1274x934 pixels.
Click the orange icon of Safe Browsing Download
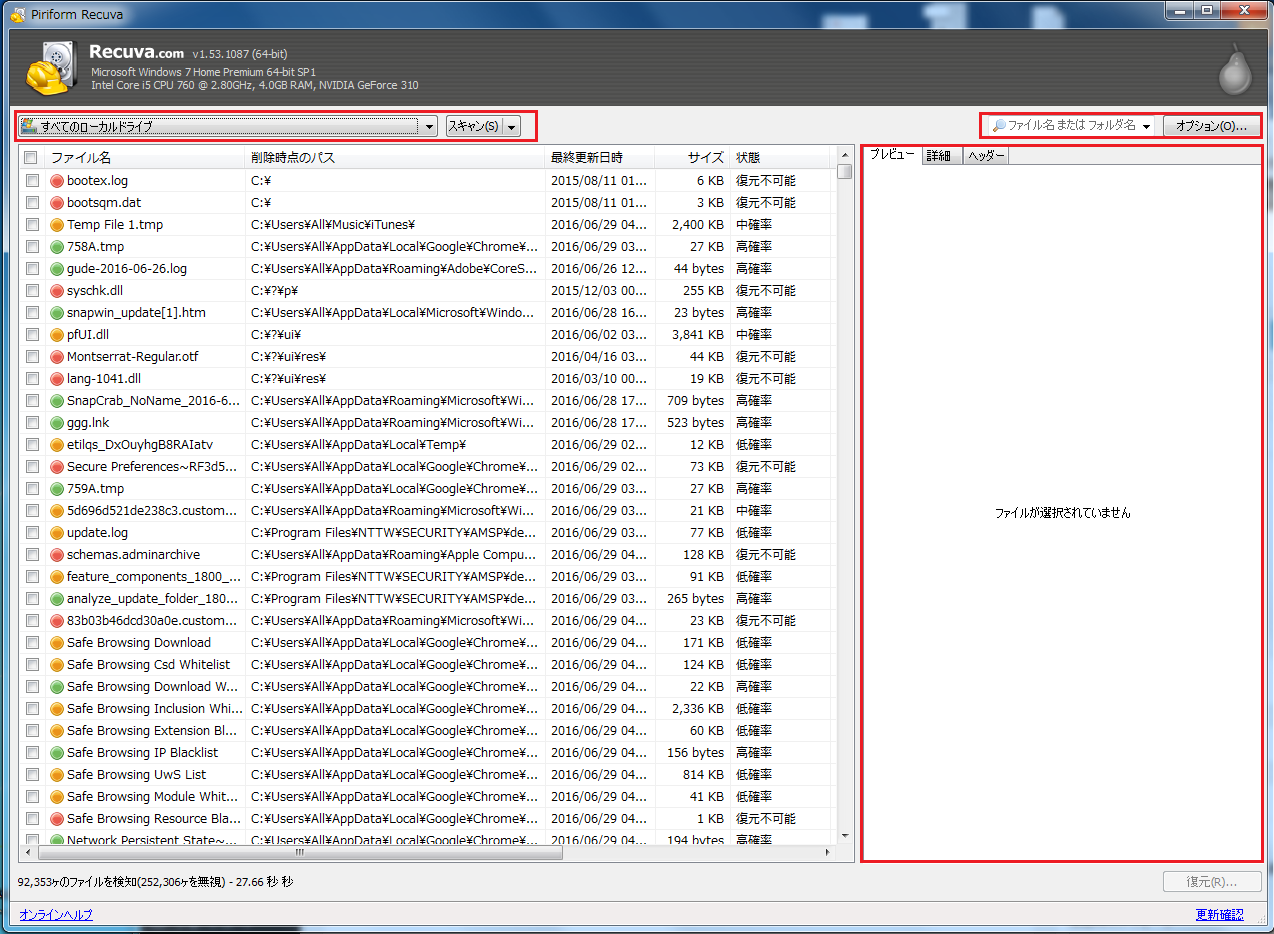coord(57,643)
